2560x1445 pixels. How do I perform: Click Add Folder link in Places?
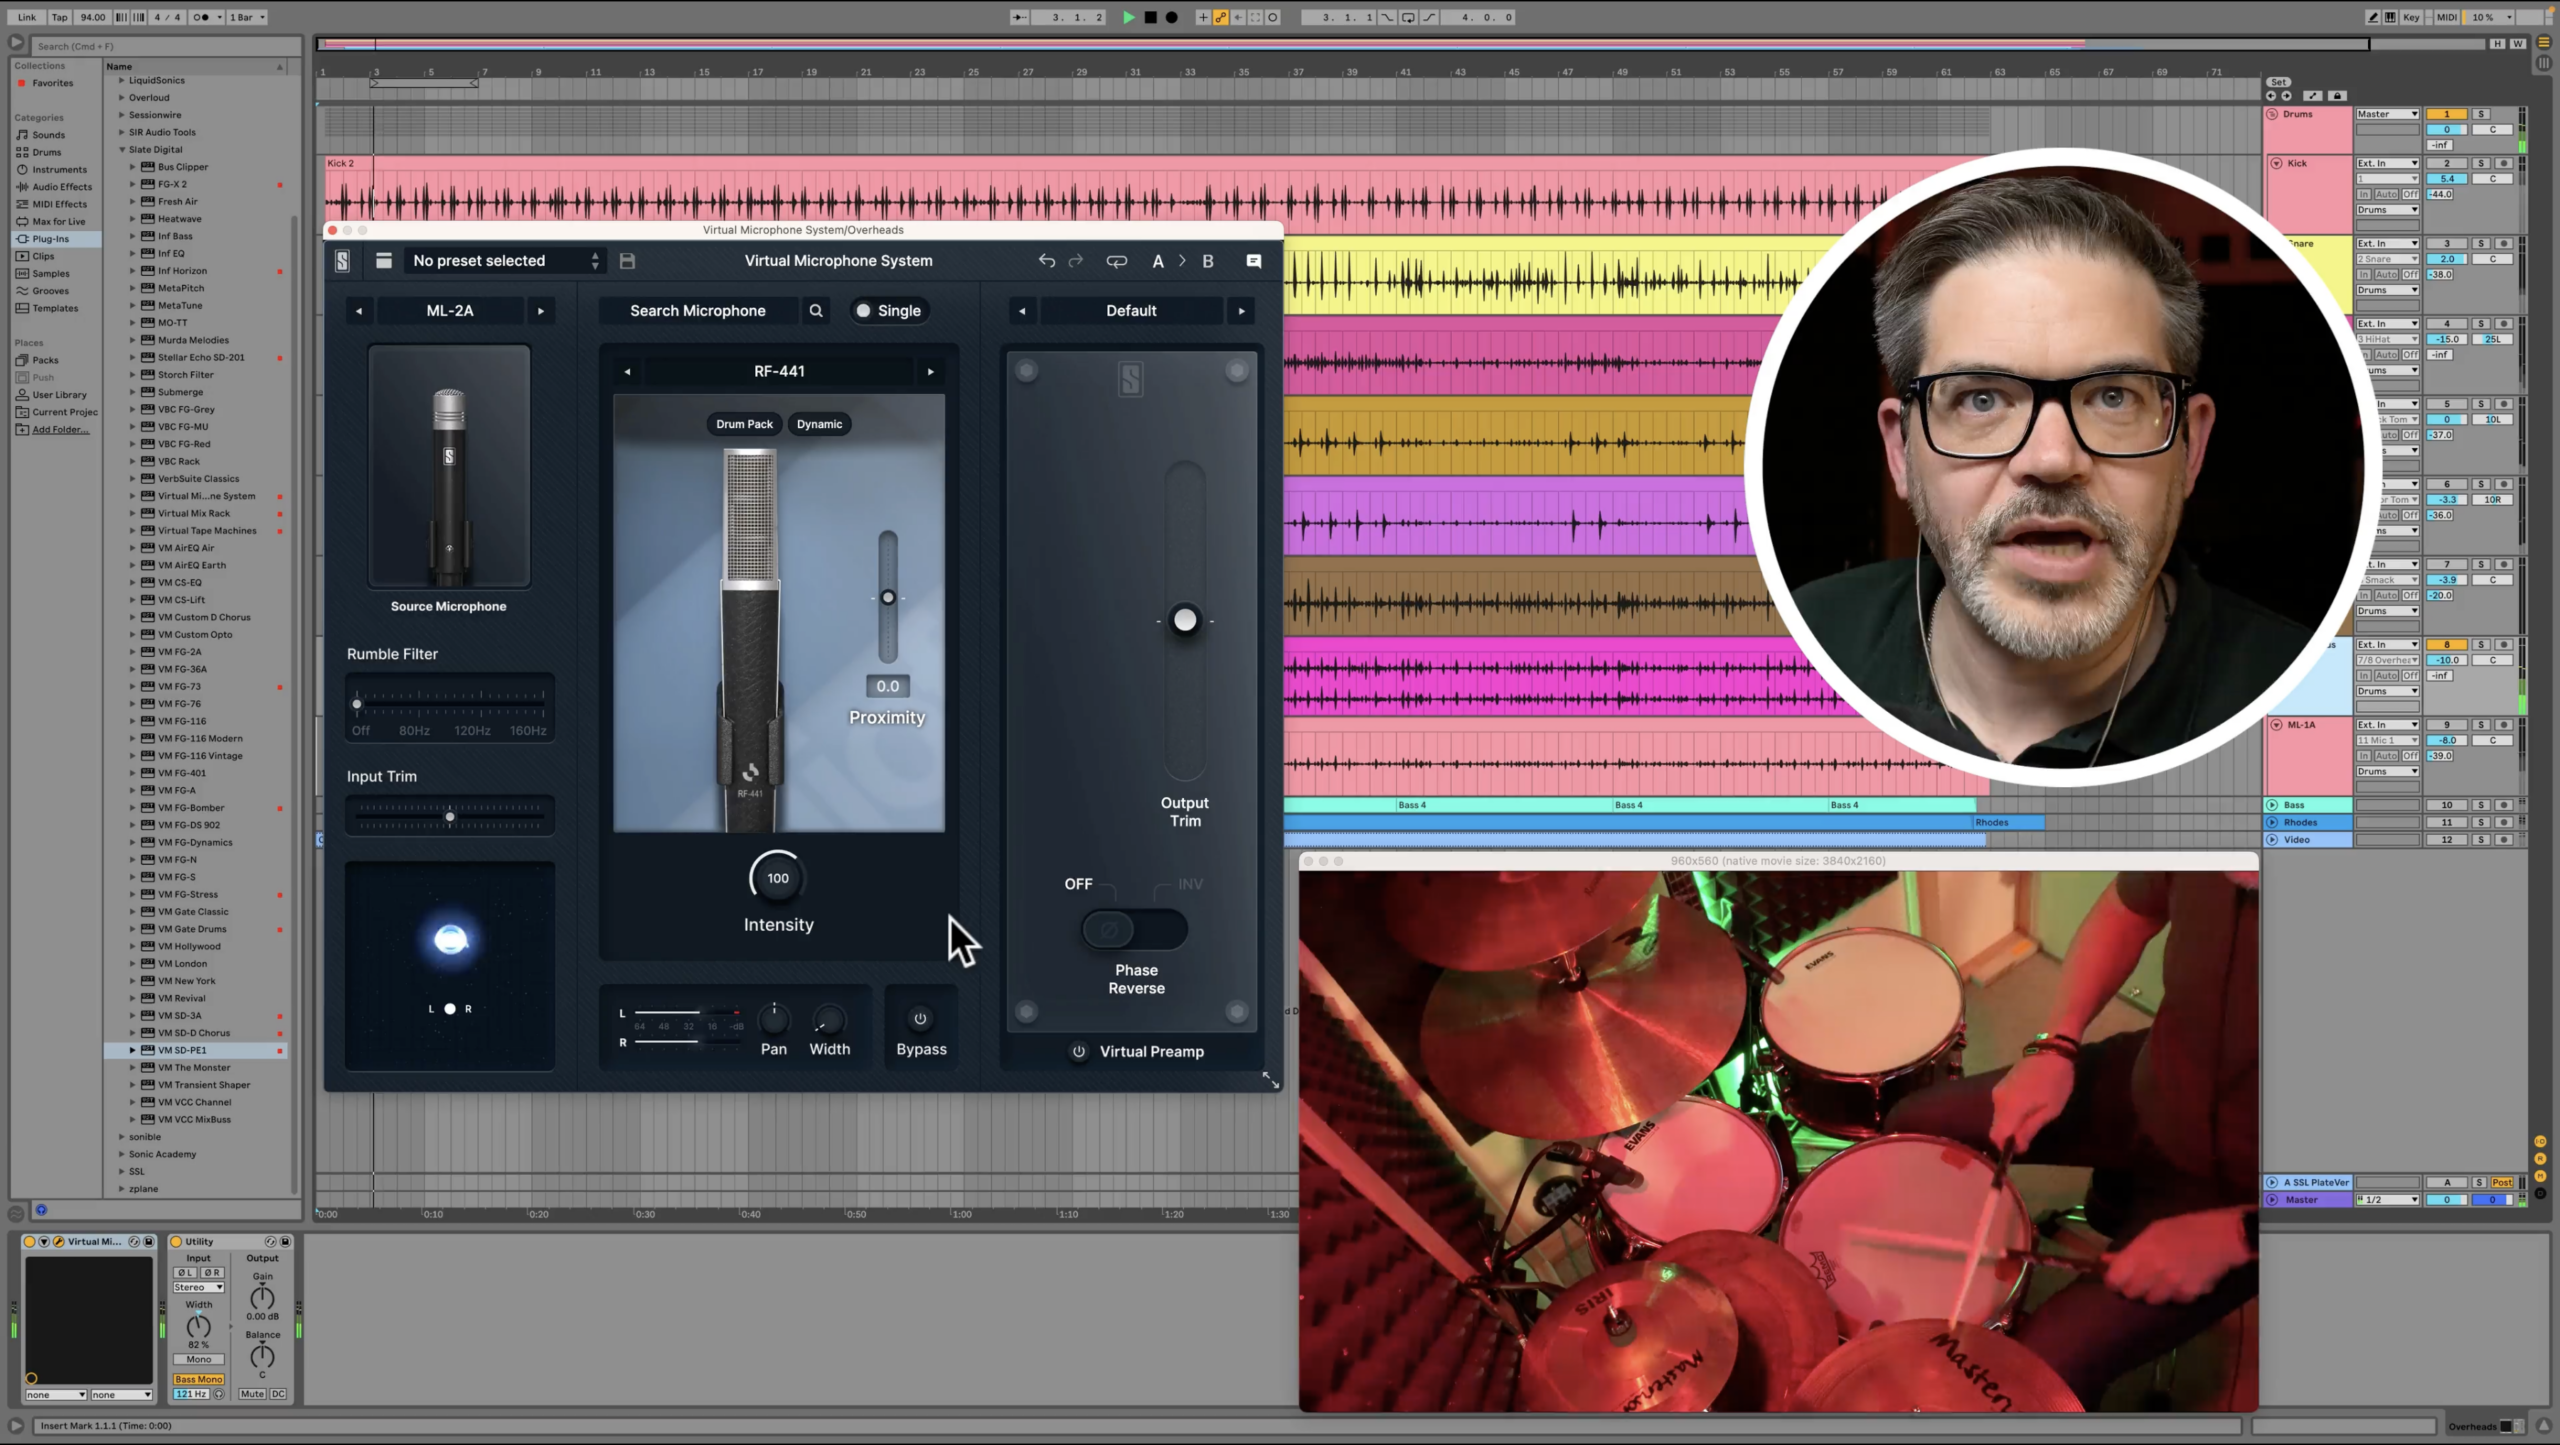[60, 430]
